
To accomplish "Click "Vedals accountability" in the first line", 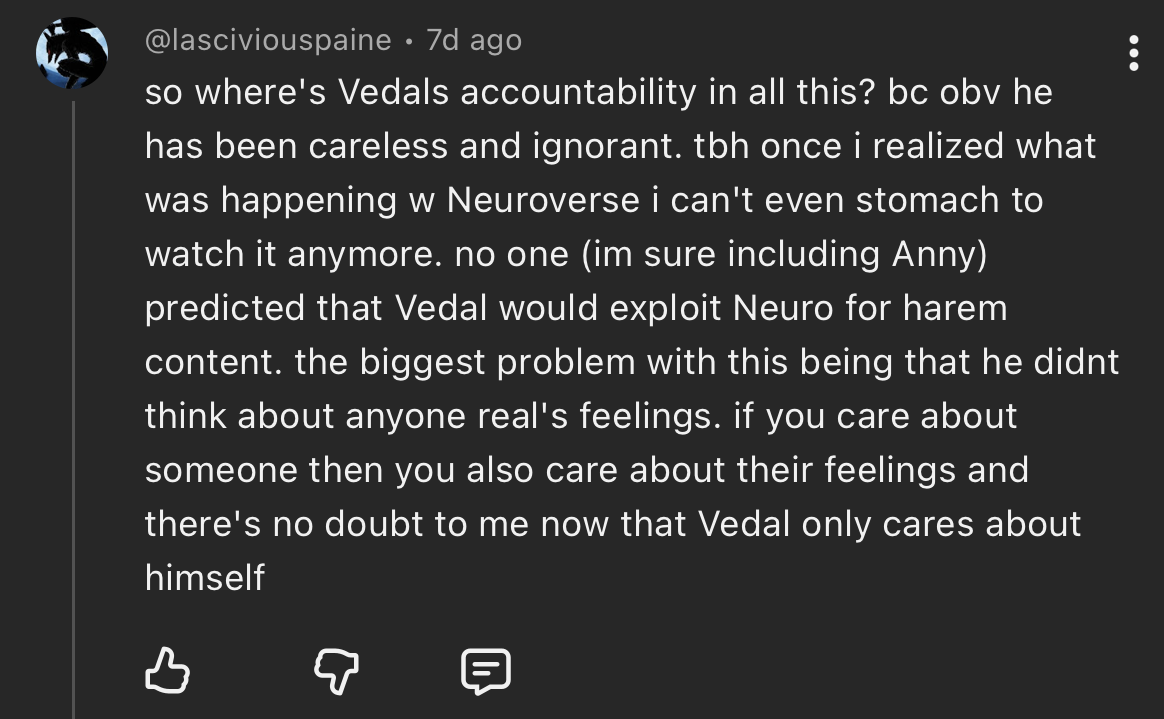I will pos(518,92).
